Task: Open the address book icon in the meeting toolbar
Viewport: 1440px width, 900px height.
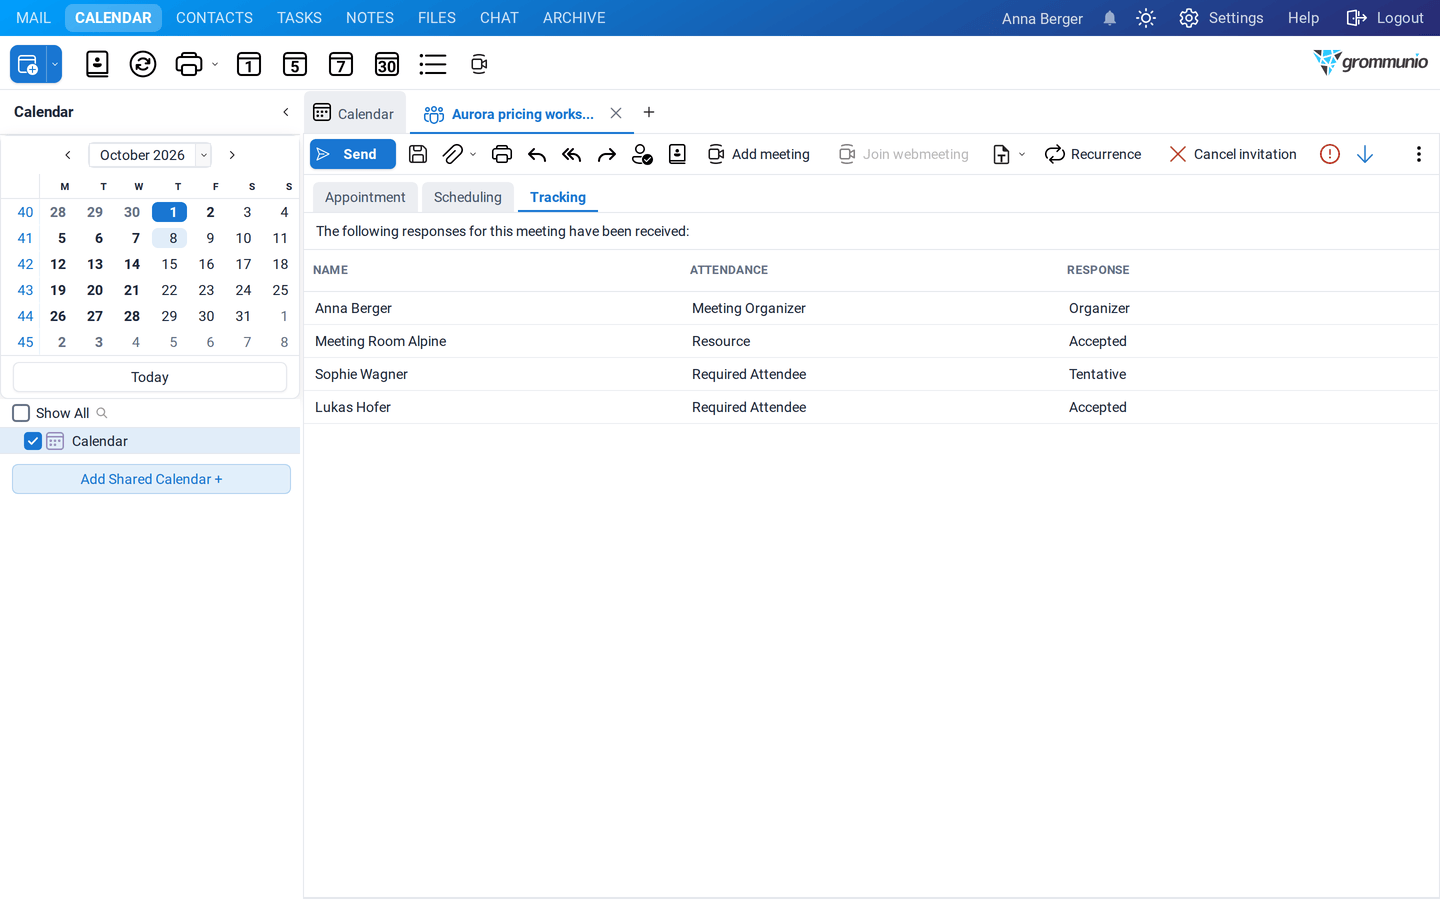Action: click(677, 154)
